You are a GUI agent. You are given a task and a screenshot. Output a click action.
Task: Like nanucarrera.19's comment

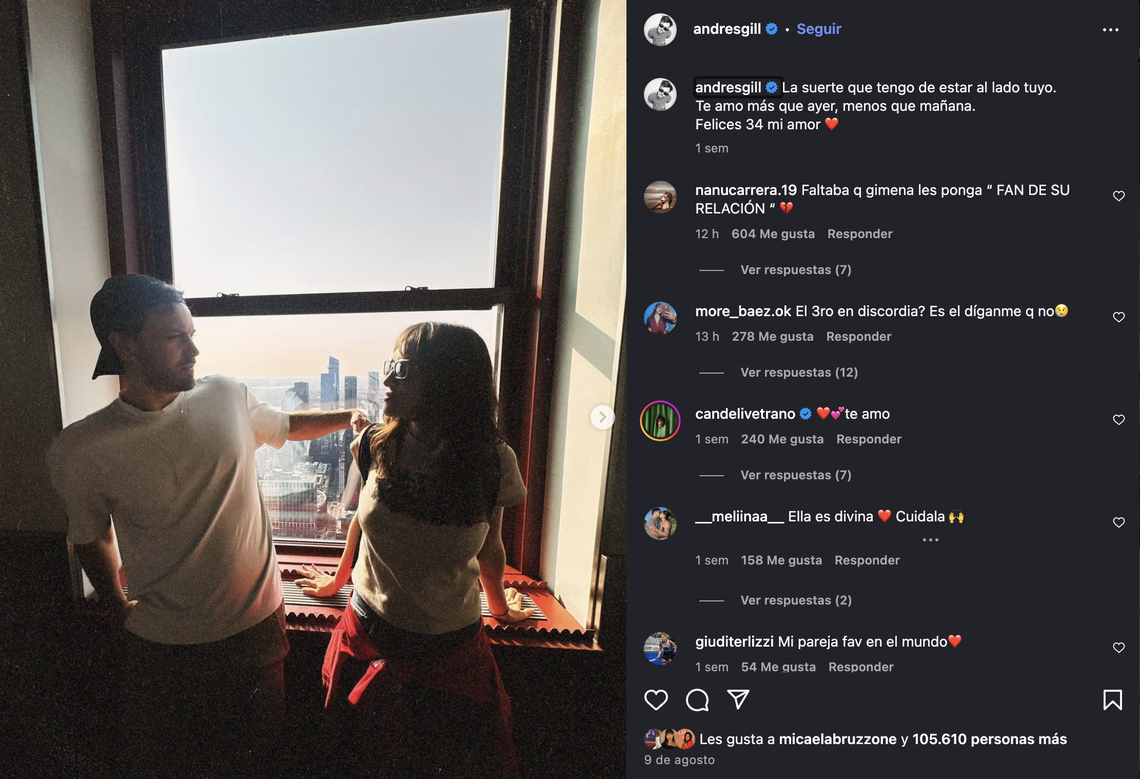pos(1119,196)
